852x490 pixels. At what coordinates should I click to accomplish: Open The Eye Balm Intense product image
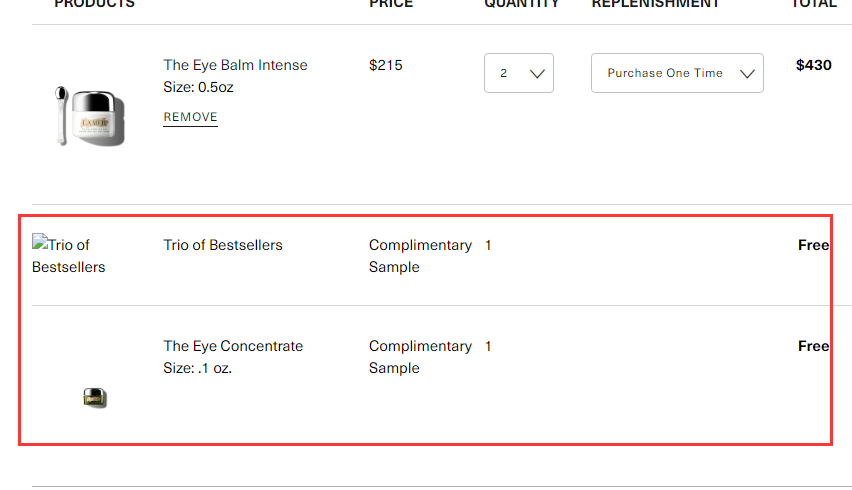tap(90, 116)
